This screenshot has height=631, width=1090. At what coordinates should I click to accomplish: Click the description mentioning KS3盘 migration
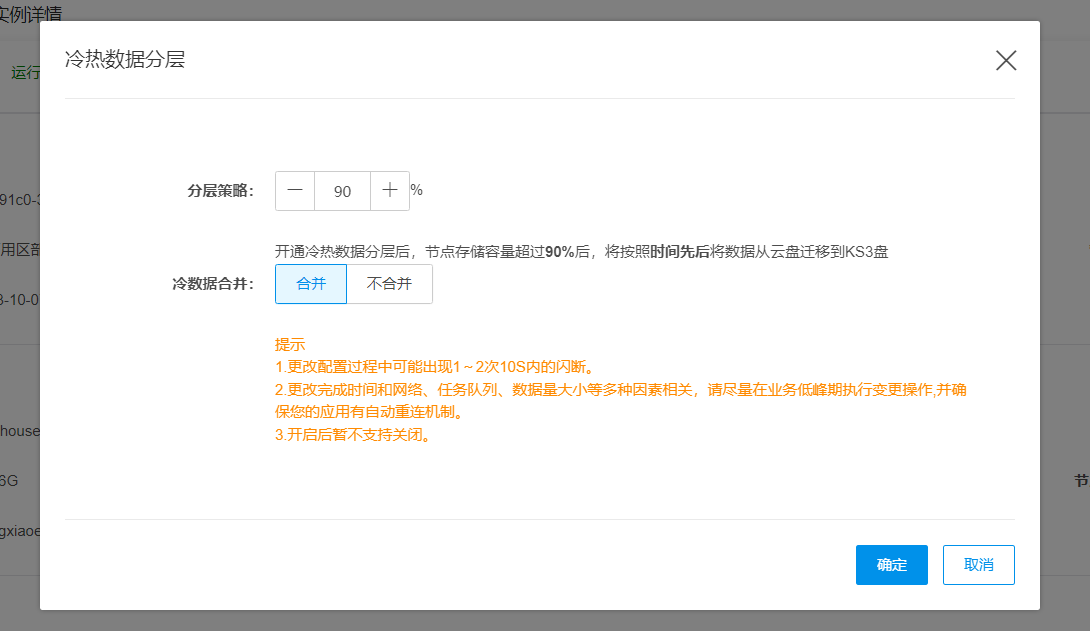[581, 252]
